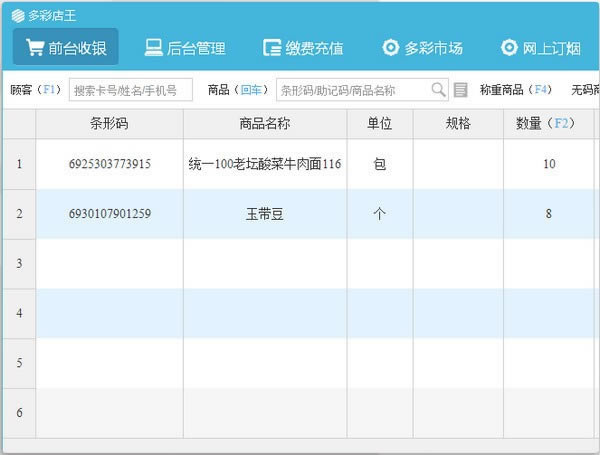This screenshot has width=600, height=455.
Task: Click the gear icon beside 网上订烟
Action: pos(509,48)
